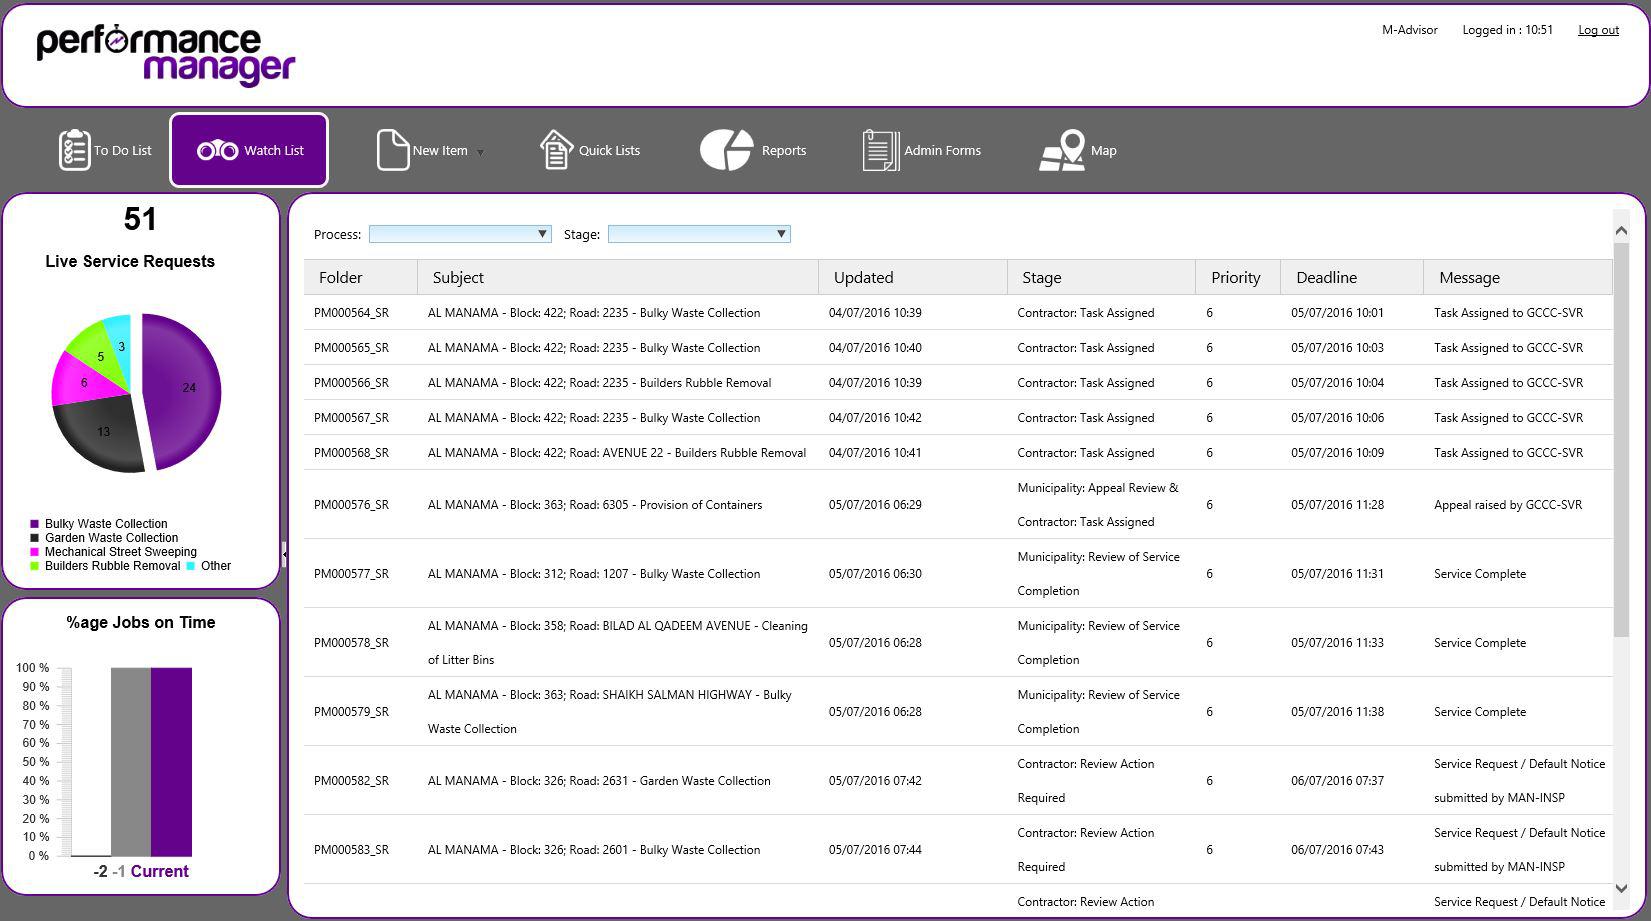Click 'Appeal raised by GCCC-SVR' message
The image size is (1651, 921).
(1508, 505)
